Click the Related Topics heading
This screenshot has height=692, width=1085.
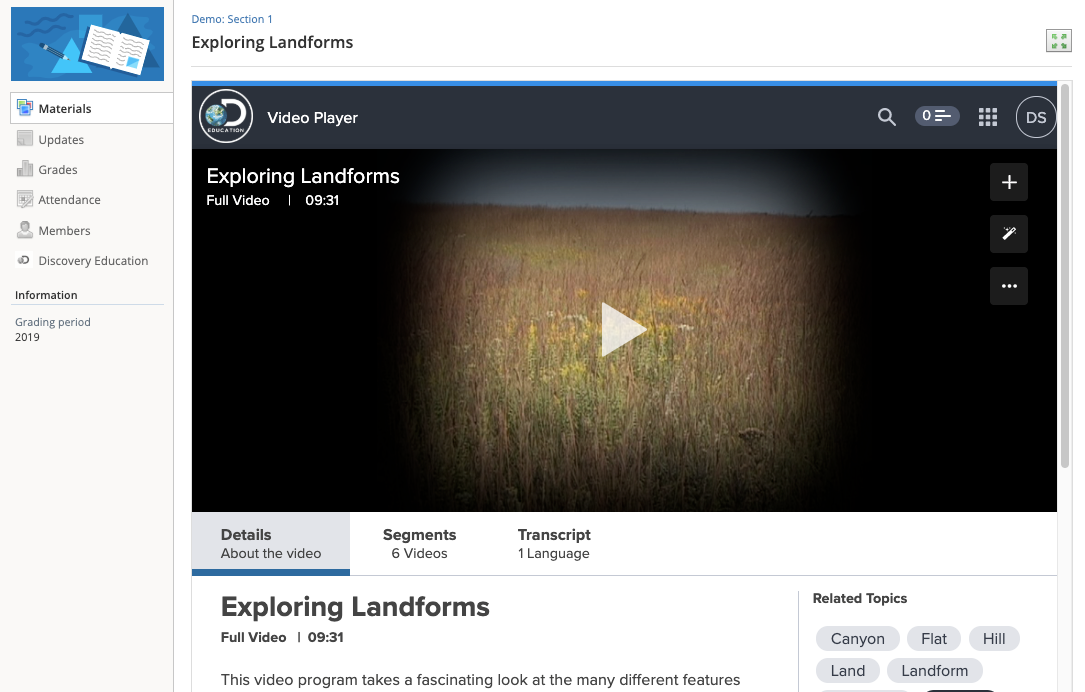click(859, 599)
